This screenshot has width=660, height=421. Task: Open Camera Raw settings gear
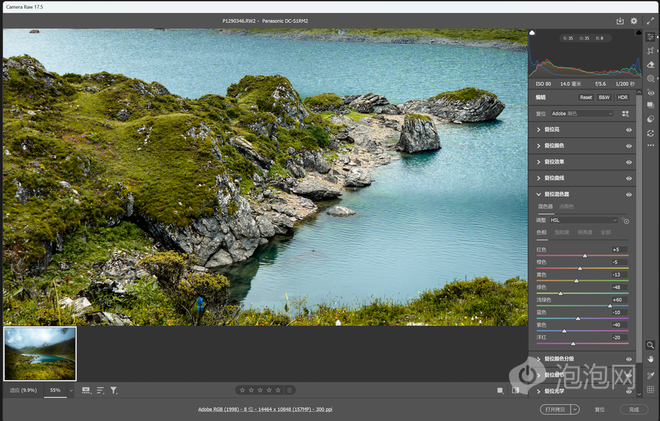pos(634,20)
